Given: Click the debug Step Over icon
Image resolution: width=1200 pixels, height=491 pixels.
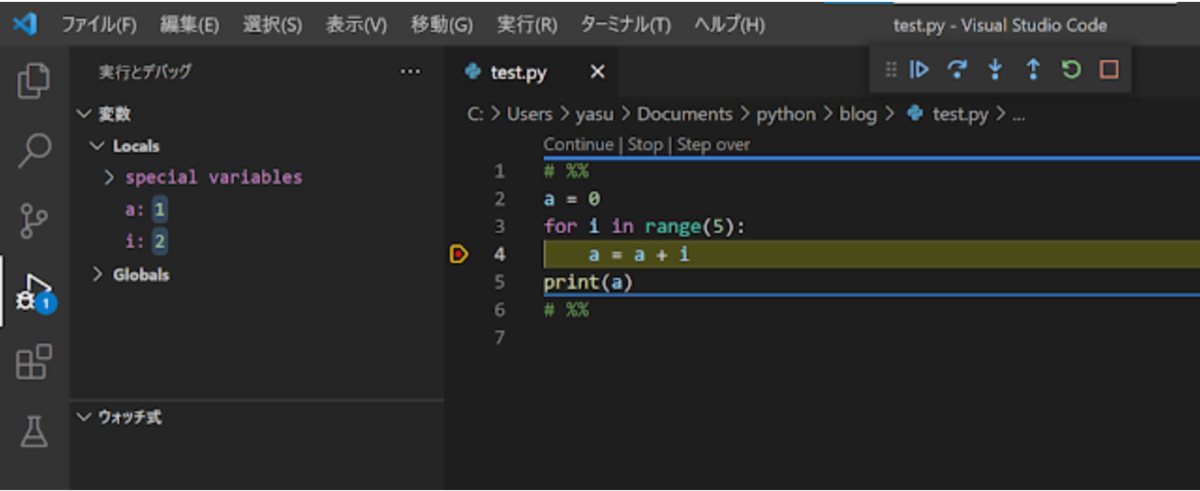Looking at the screenshot, I should pyautogui.click(x=957, y=70).
